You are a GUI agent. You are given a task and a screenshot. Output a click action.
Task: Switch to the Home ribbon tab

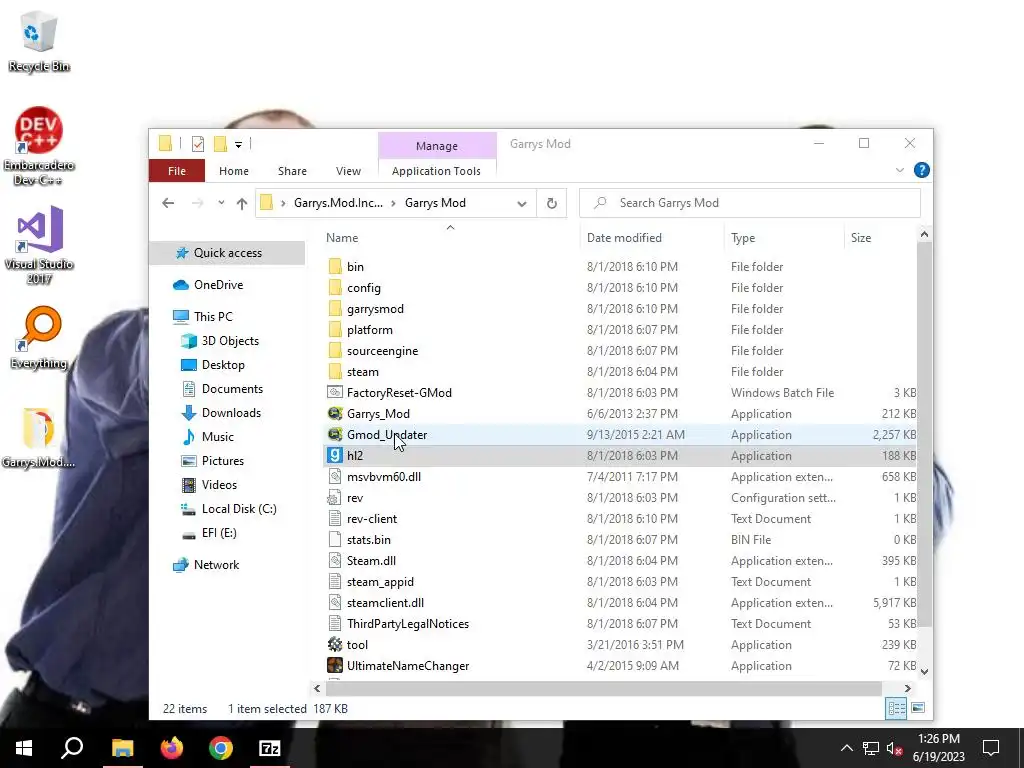pyautogui.click(x=234, y=171)
